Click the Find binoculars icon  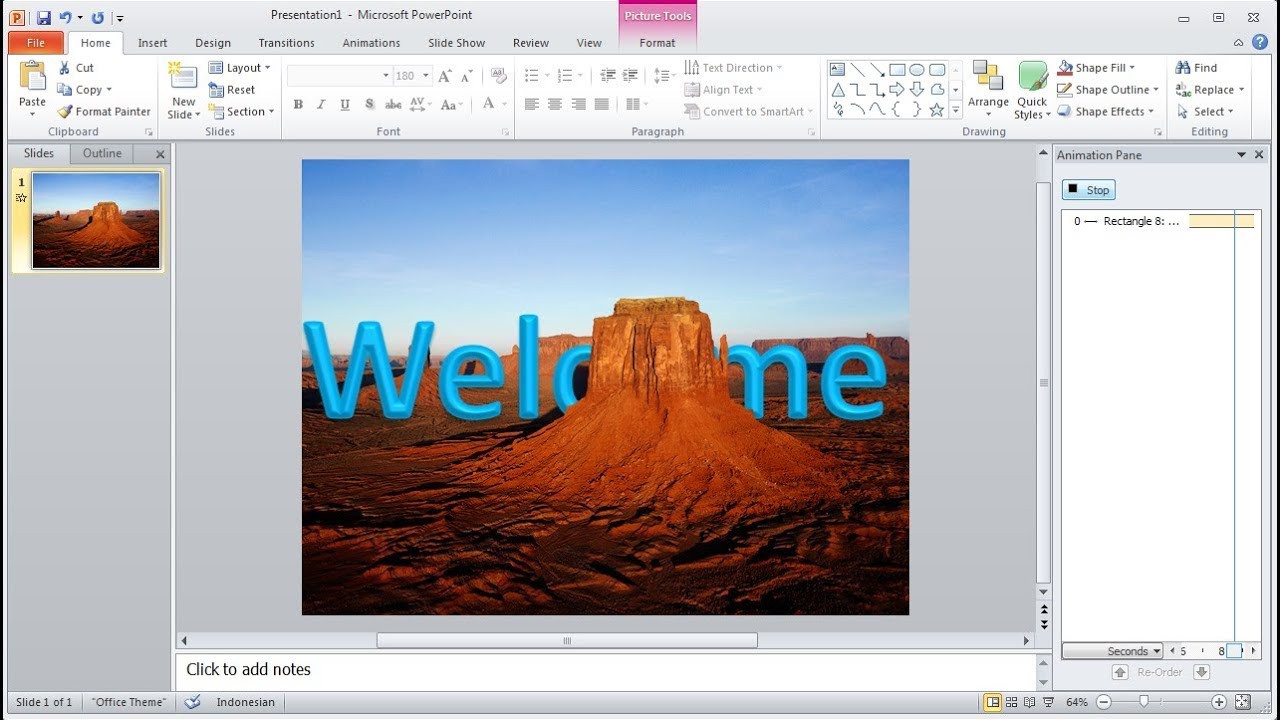tap(1184, 68)
